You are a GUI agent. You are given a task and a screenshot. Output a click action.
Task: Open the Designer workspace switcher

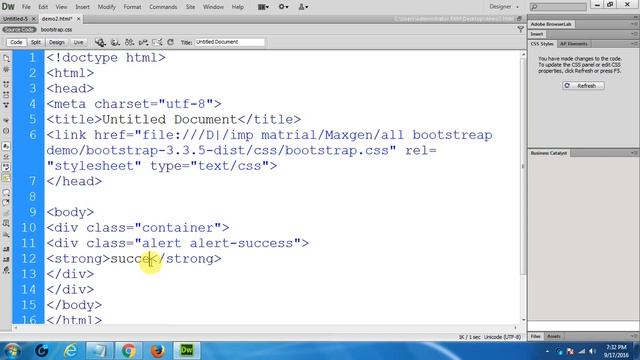[x=504, y=7]
